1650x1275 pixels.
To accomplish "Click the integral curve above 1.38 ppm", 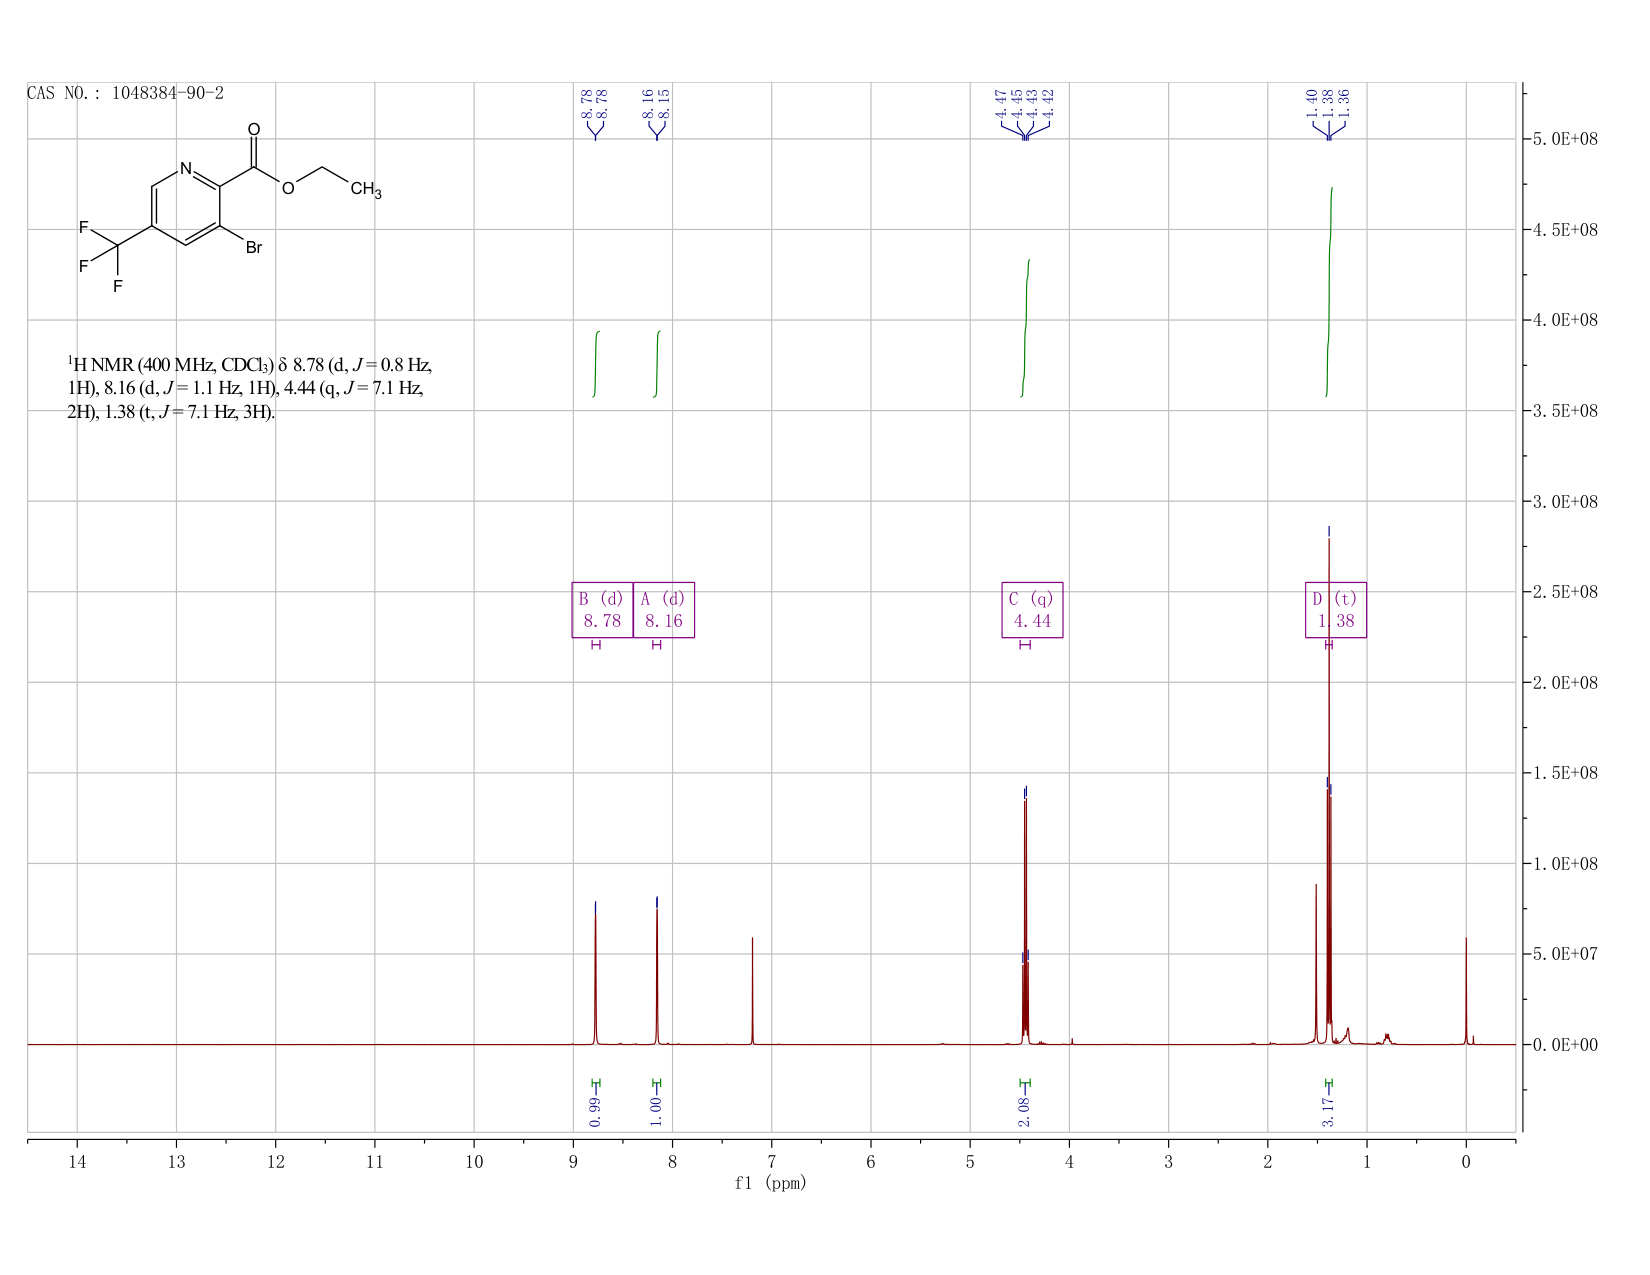I will [1329, 292].
